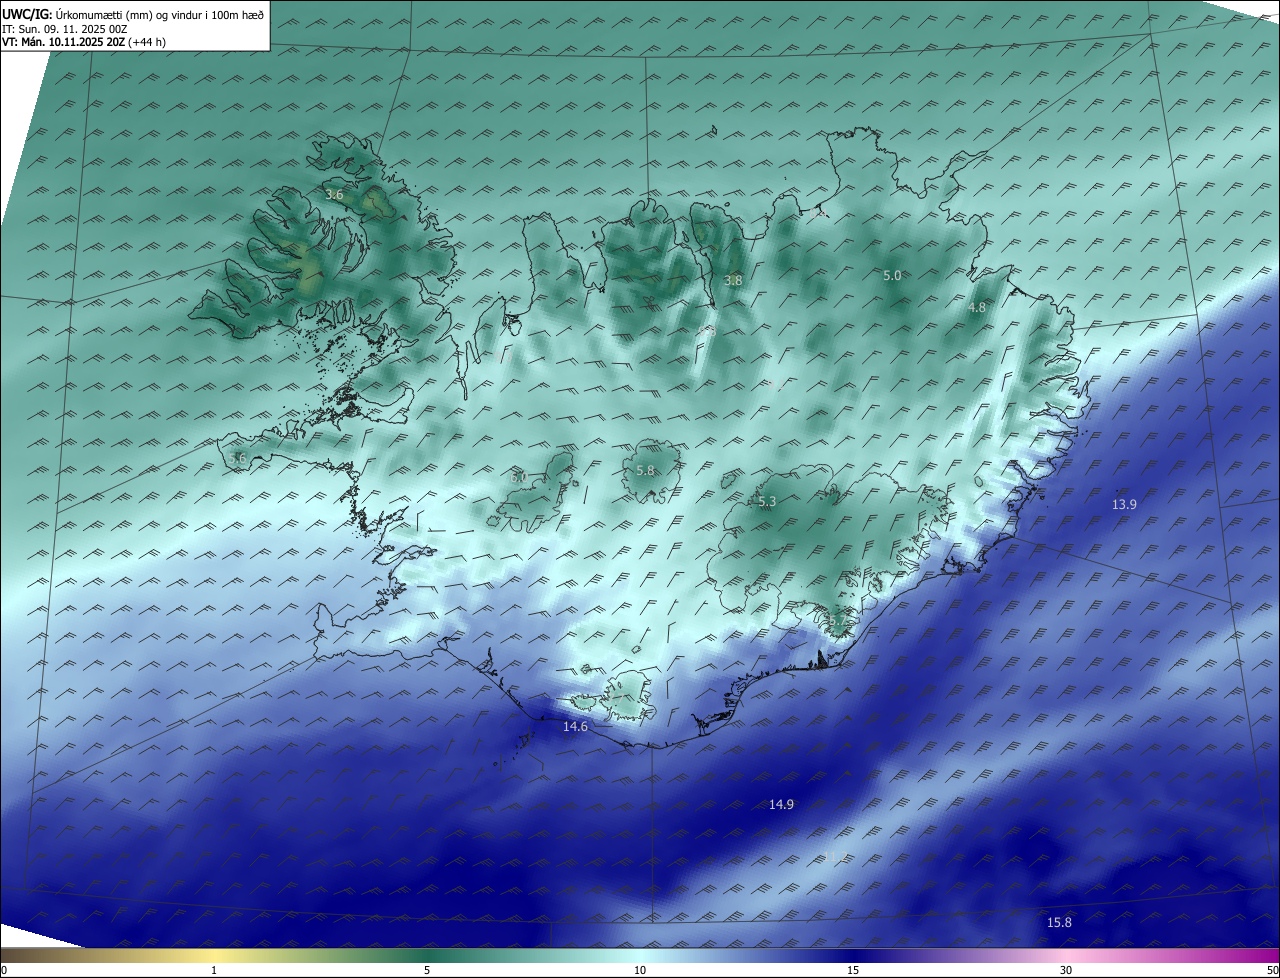Screen dimensions: 1280x978
Task: Click the 3.8 value label in north Iceland
Action: tap(733, 281)
